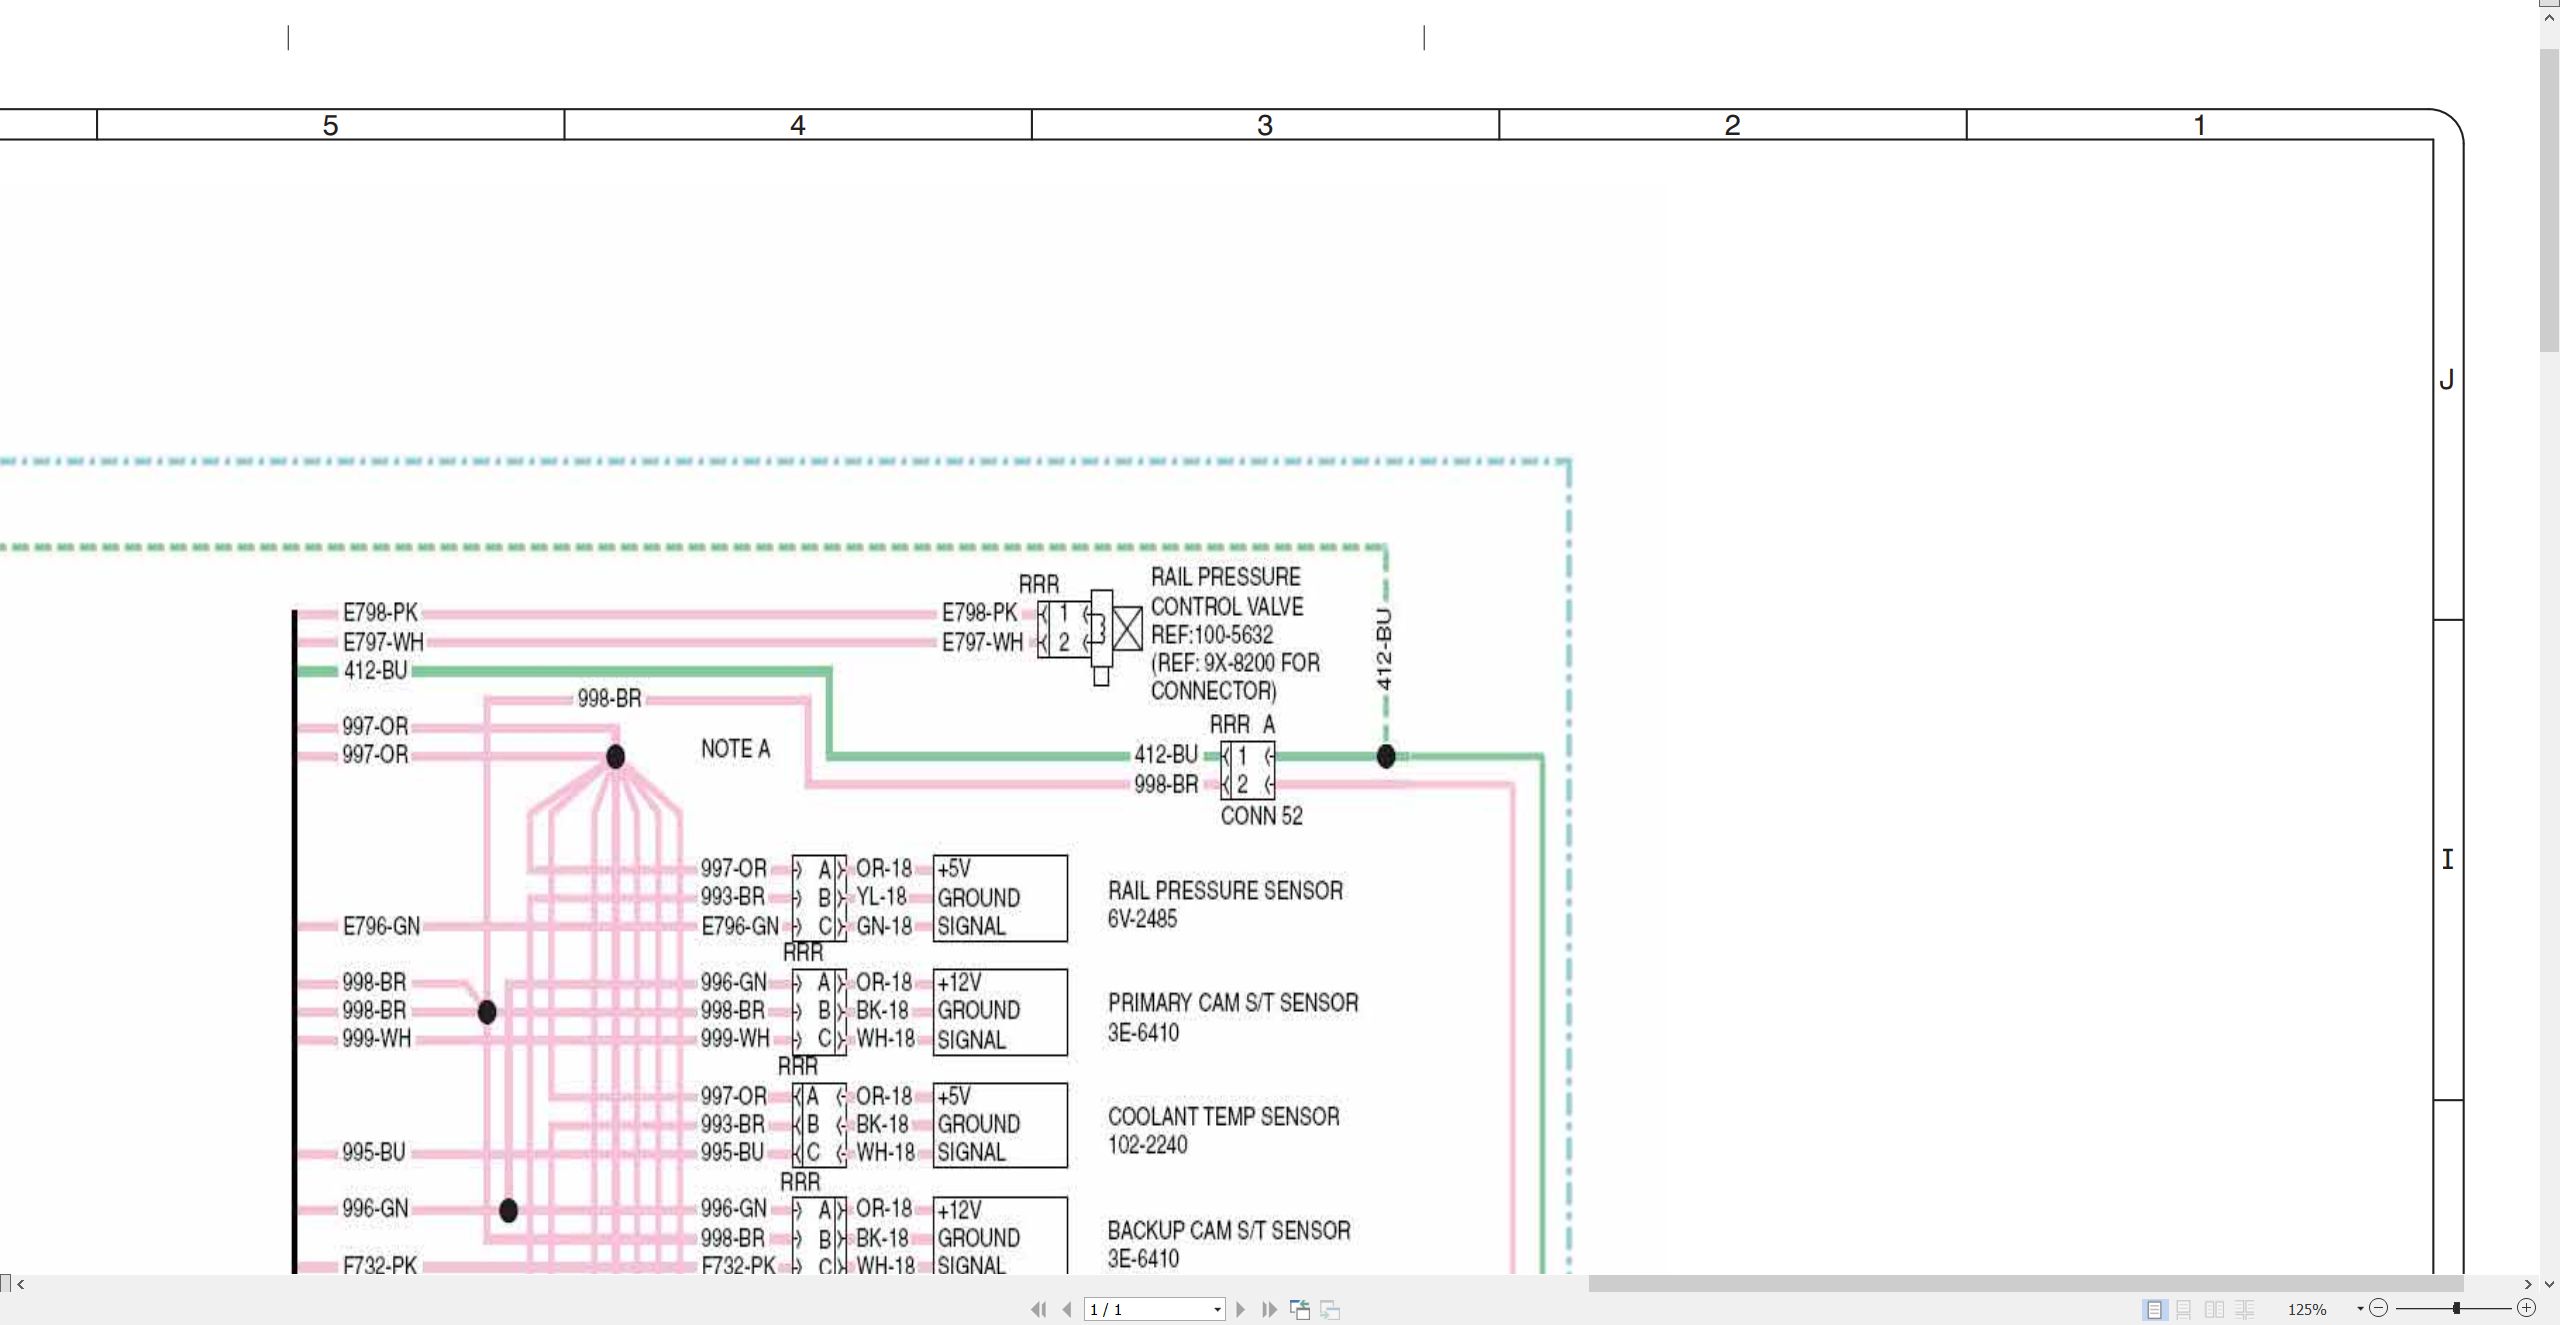Screen dimensions: 2560x1325
Task: Click the zoom out minus button
Action: tap(2379, 1308)
